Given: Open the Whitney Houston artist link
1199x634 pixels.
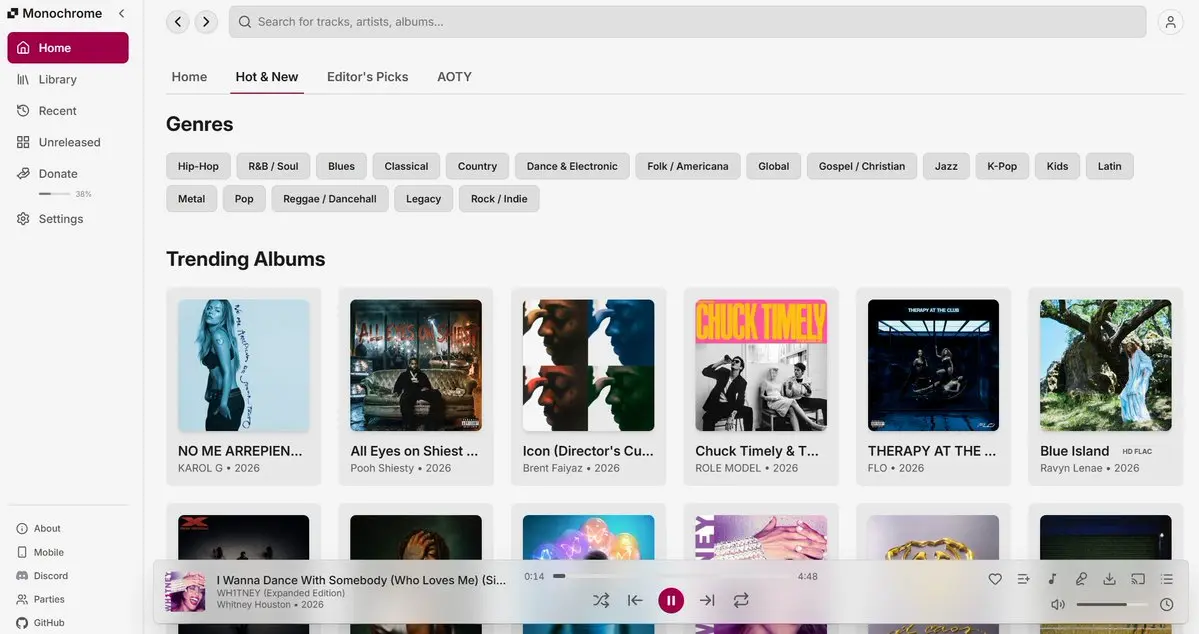Looking at the screenshot, I should click(x=253, y=605).
